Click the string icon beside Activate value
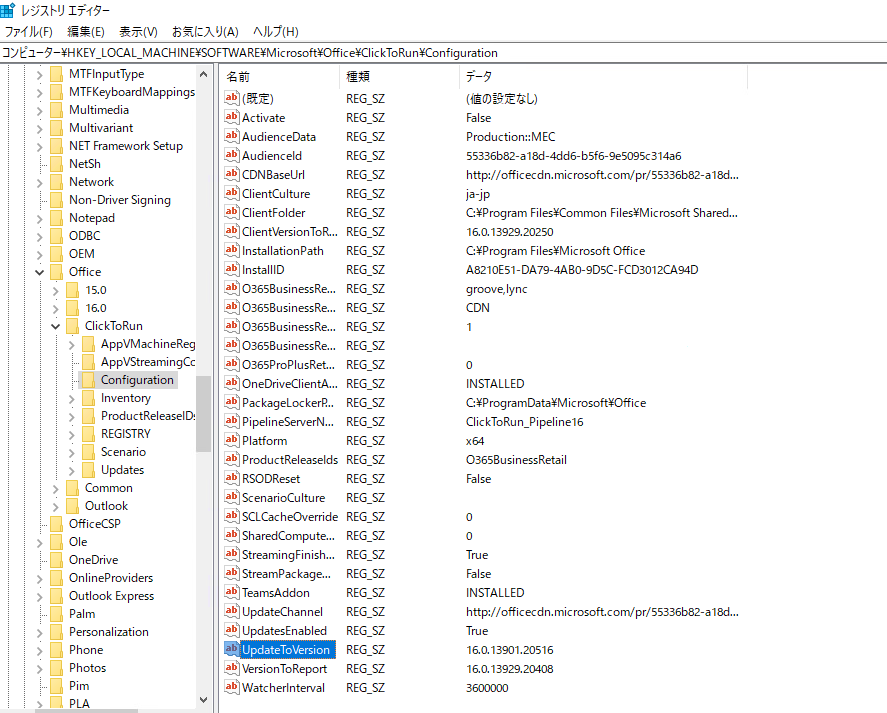887x713 pixels. coord(231,117)
